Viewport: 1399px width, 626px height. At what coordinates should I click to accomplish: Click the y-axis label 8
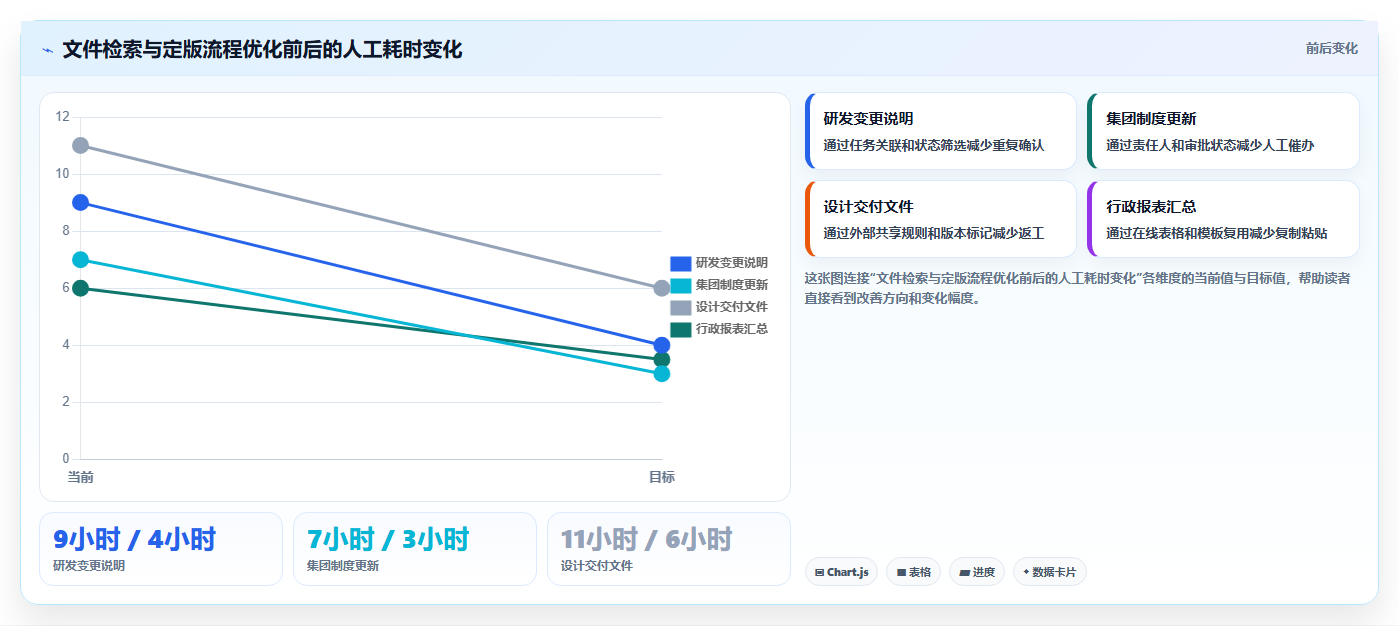click(x=66, y=231)
